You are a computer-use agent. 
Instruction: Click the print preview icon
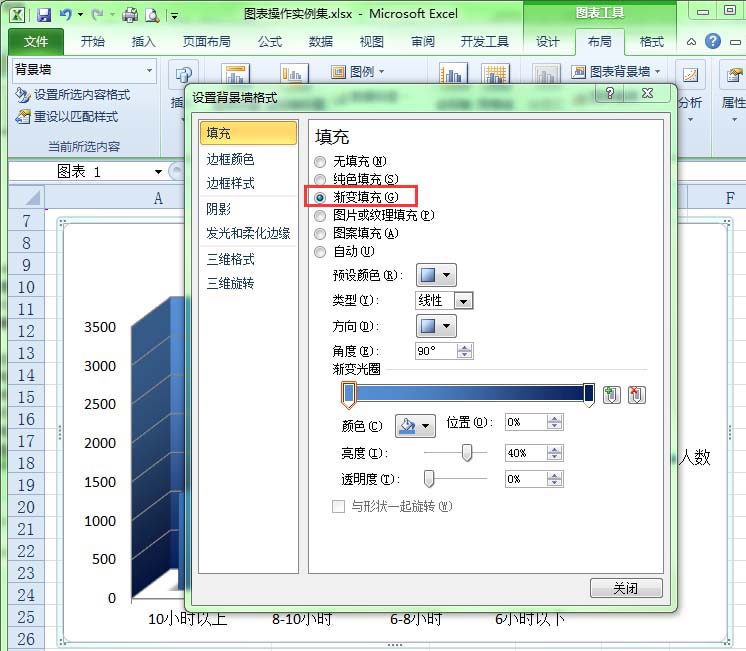[152, 15]
